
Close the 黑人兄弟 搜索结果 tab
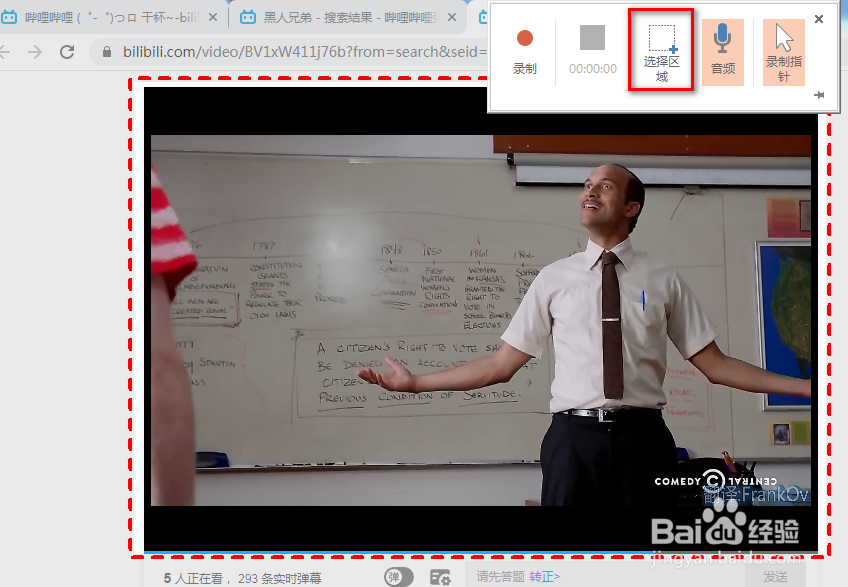click(x=452, y=17)
